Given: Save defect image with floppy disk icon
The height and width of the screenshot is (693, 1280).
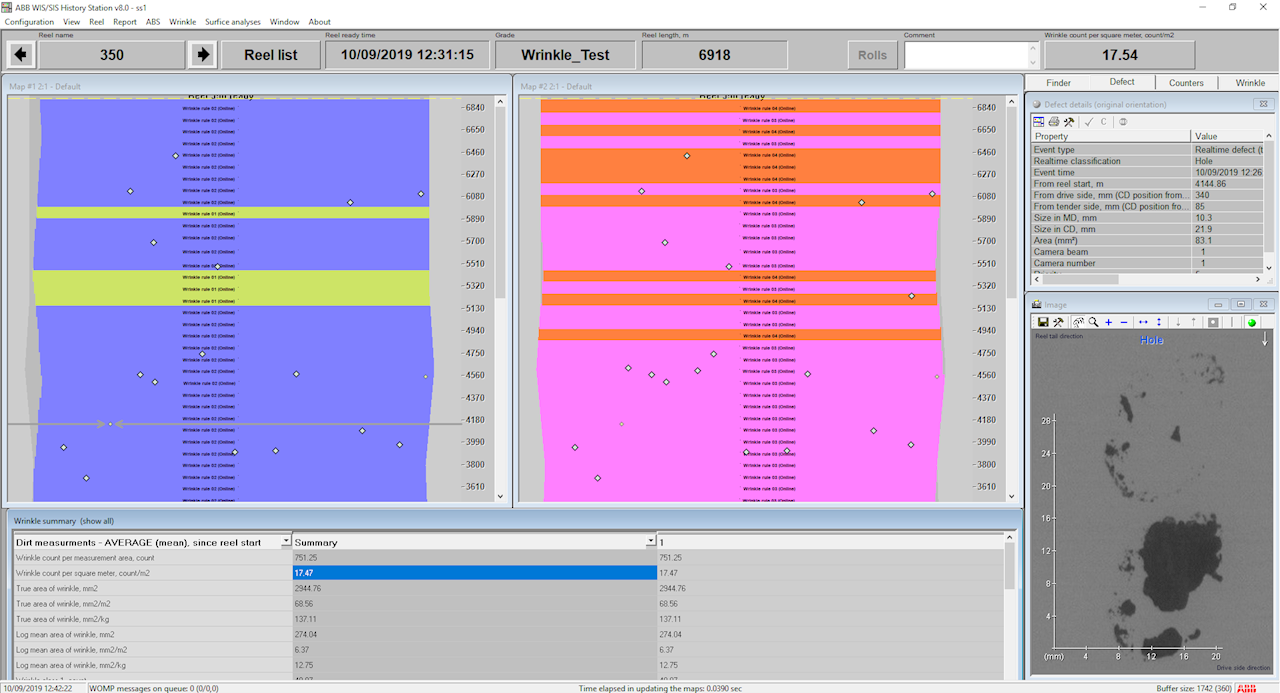Looking at the screenshot, I should point(1043,322).
